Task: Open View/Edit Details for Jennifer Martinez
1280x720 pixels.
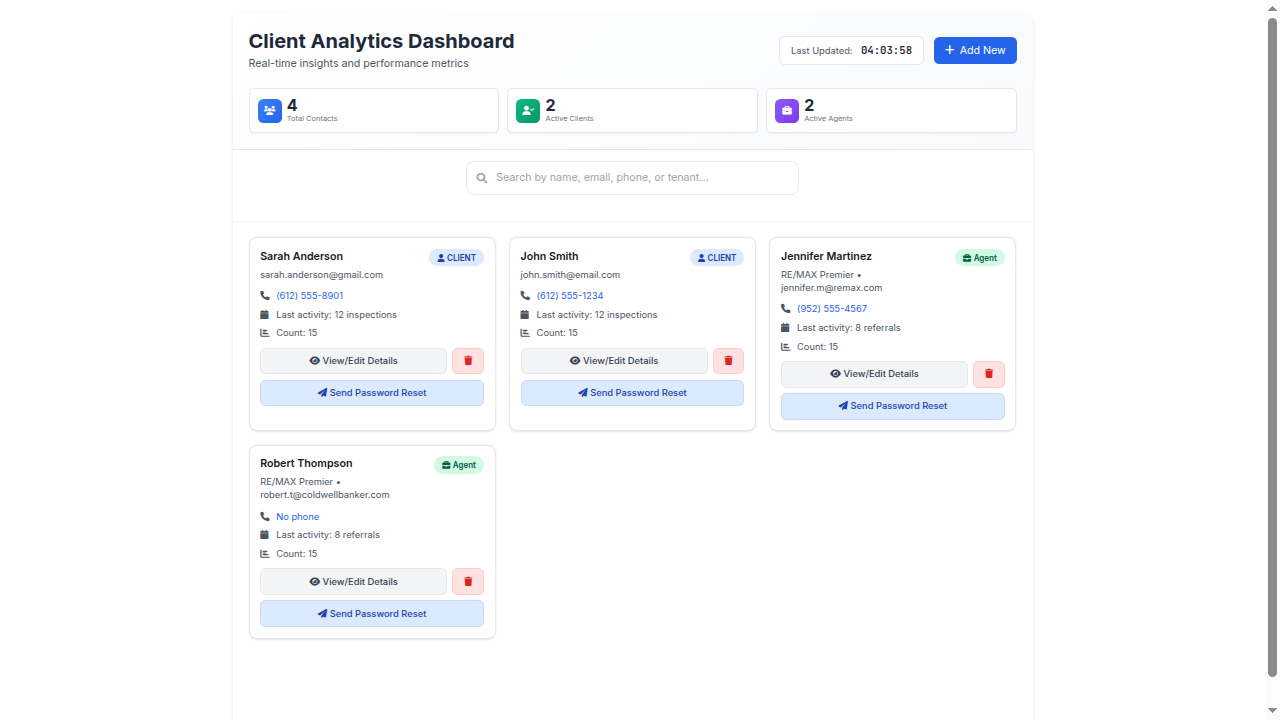Action: coord(873,373)
